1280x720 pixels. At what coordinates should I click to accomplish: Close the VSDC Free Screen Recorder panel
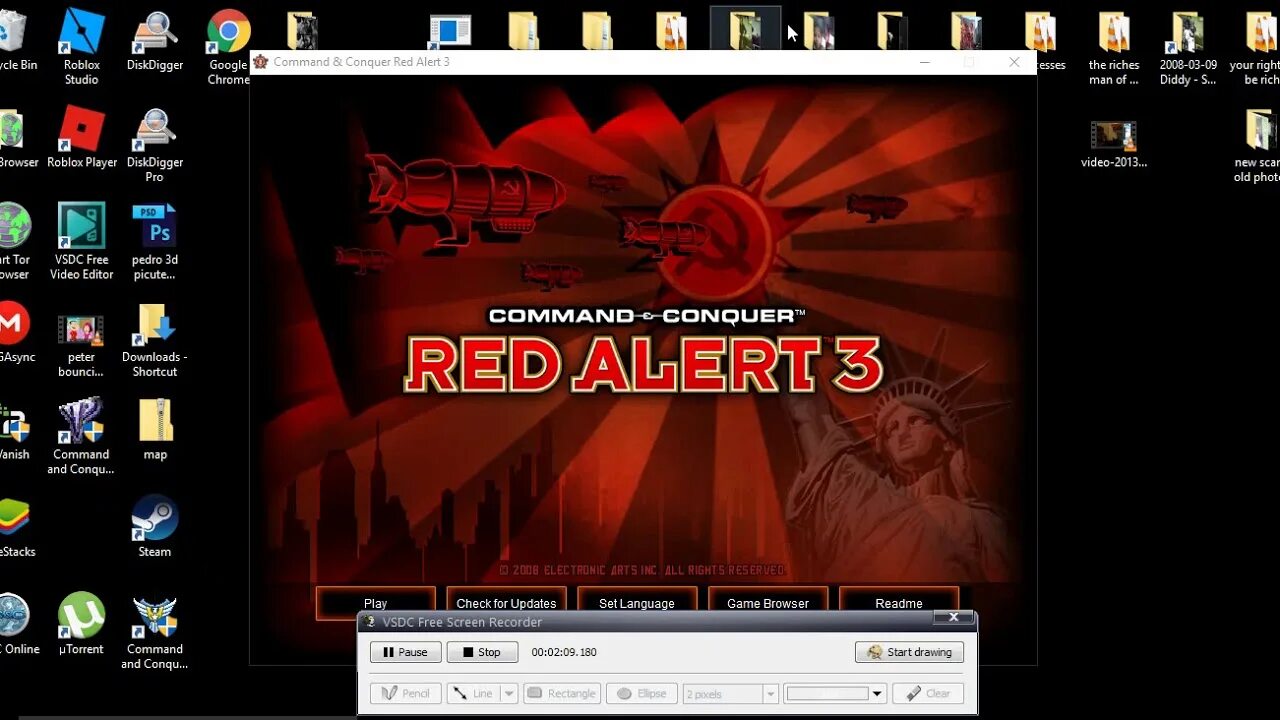pos(953,618)
